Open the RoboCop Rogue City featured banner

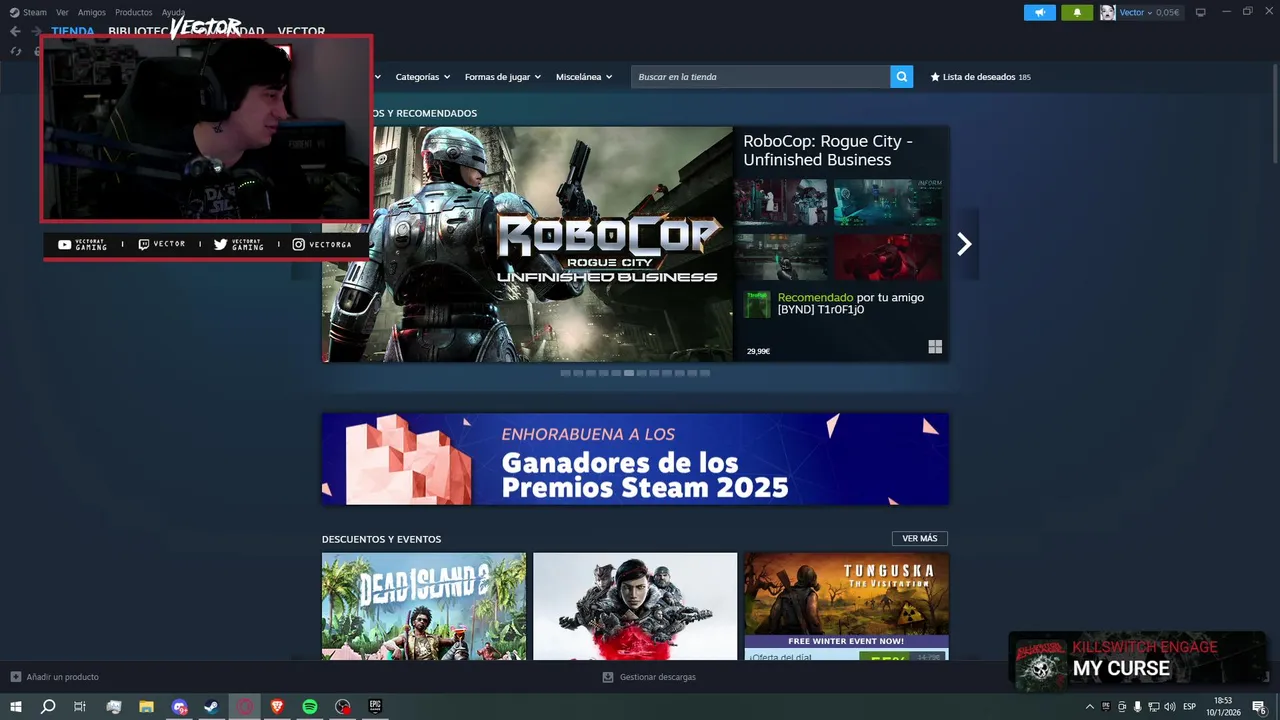point(527,244)
